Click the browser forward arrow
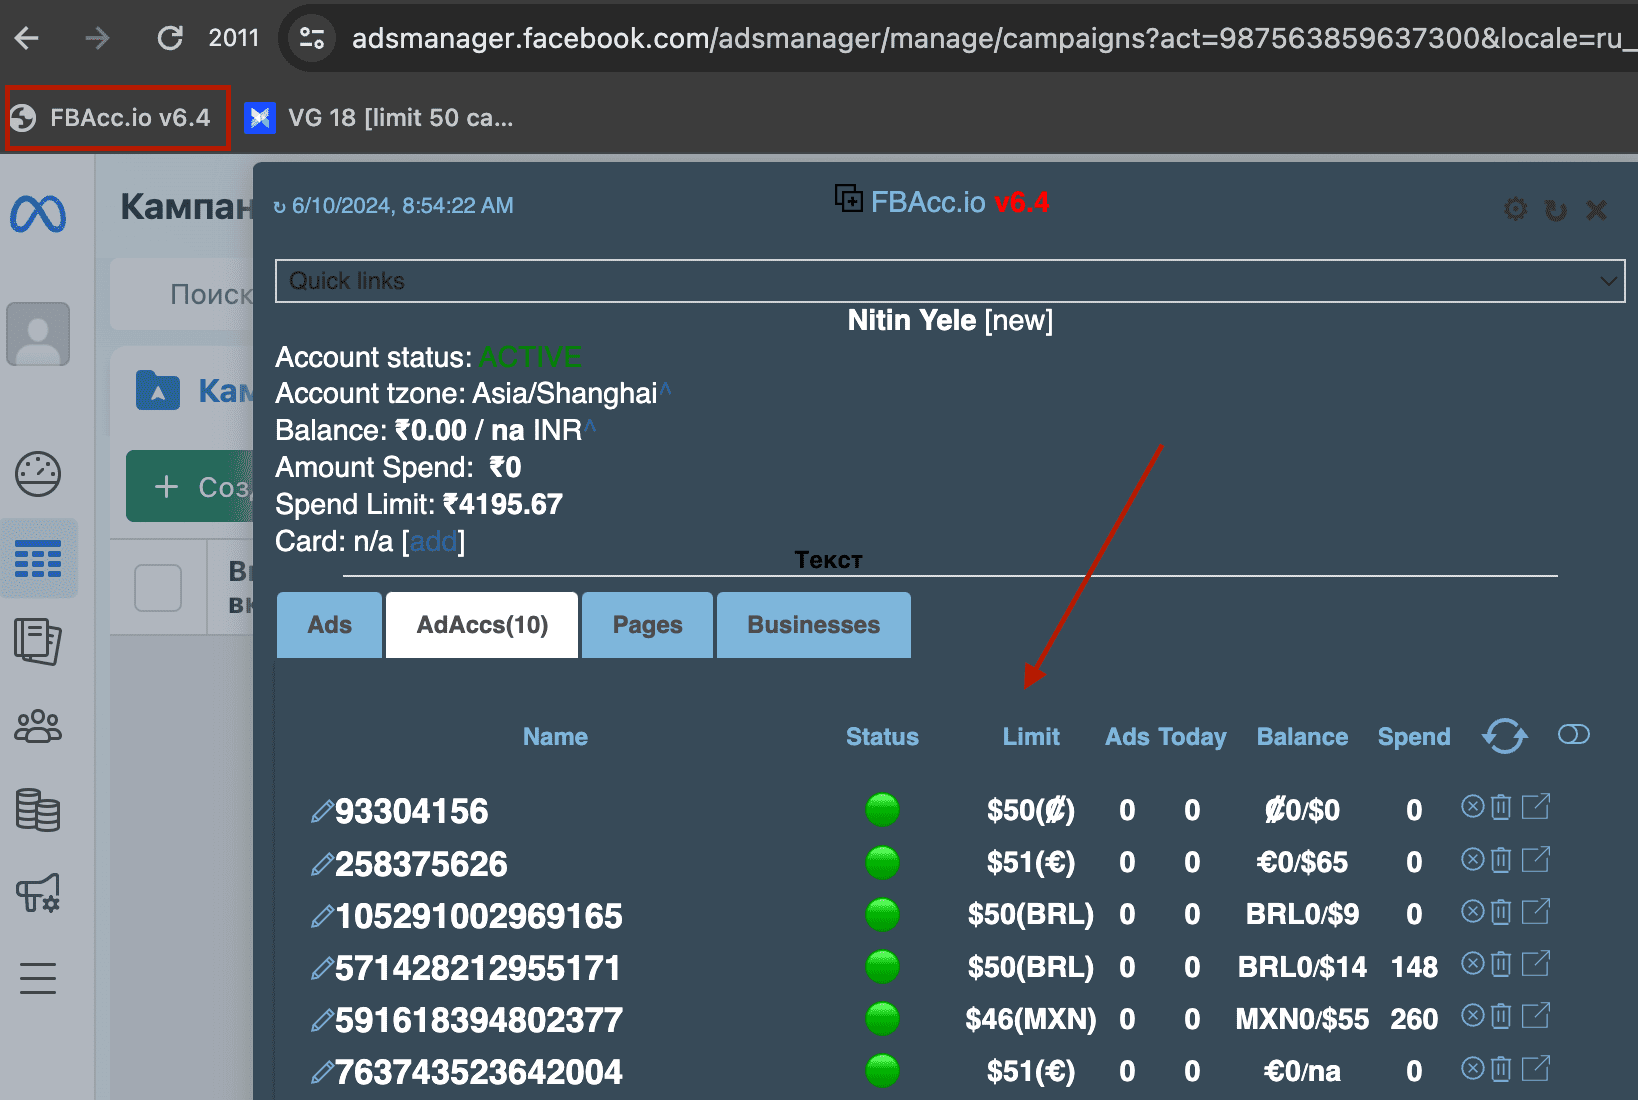This screenshot has height=1100, width=1638. 97,38
